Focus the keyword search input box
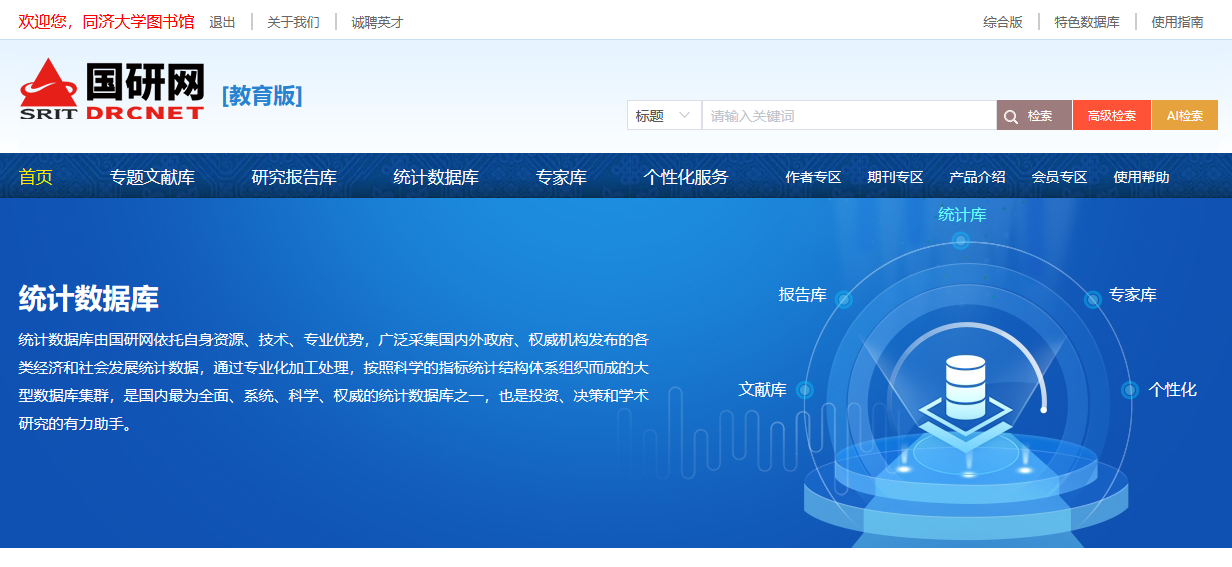 [x=849, y=115]
